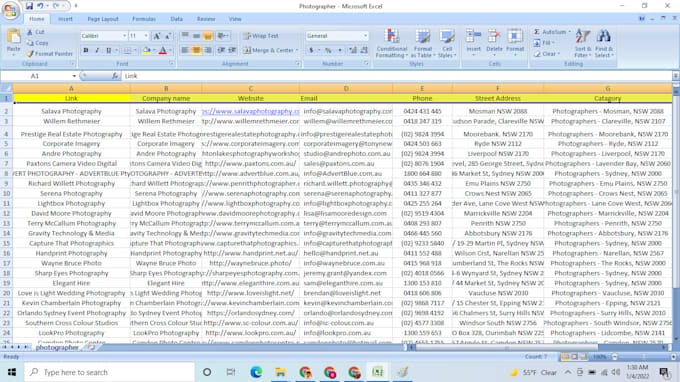The image size is (680, 382).
Task: Open the number format General dropdown
Action: 366,36
